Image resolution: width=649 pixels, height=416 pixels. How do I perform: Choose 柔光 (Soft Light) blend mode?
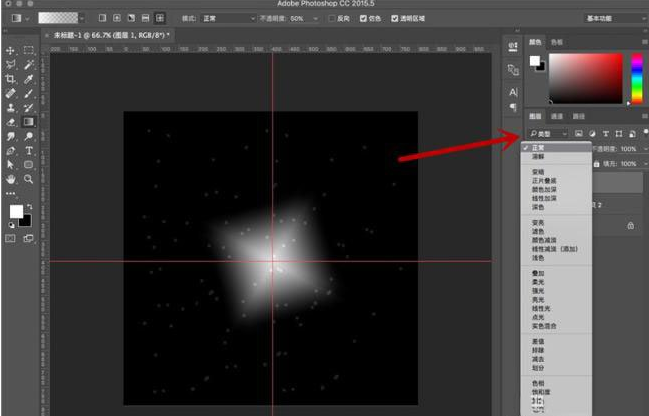[x=556, y=282]
